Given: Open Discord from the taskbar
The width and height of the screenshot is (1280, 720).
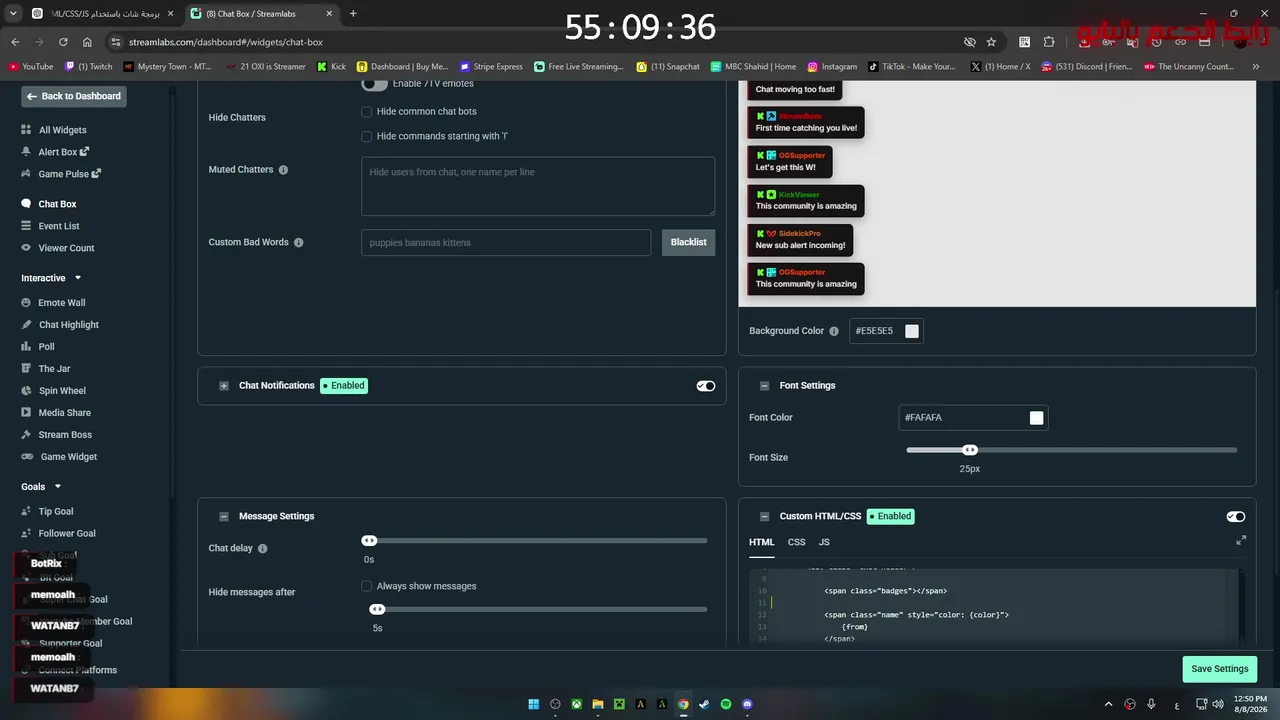Looking at the screenshot, I should point(748,704).
